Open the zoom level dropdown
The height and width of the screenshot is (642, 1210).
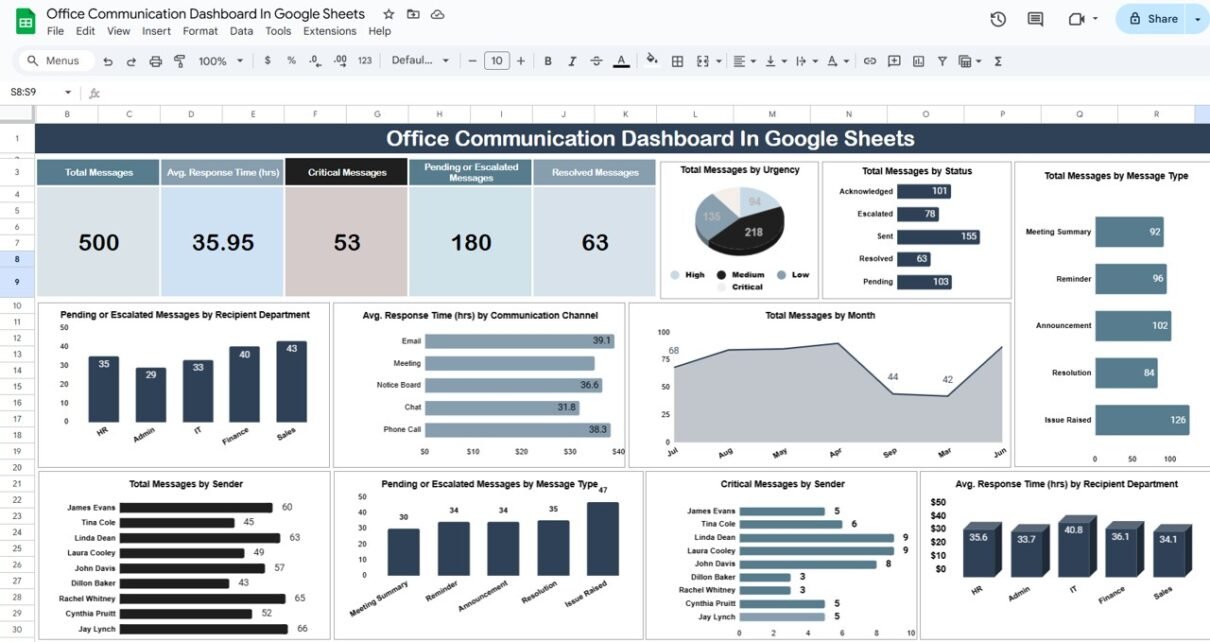(221, 61)
